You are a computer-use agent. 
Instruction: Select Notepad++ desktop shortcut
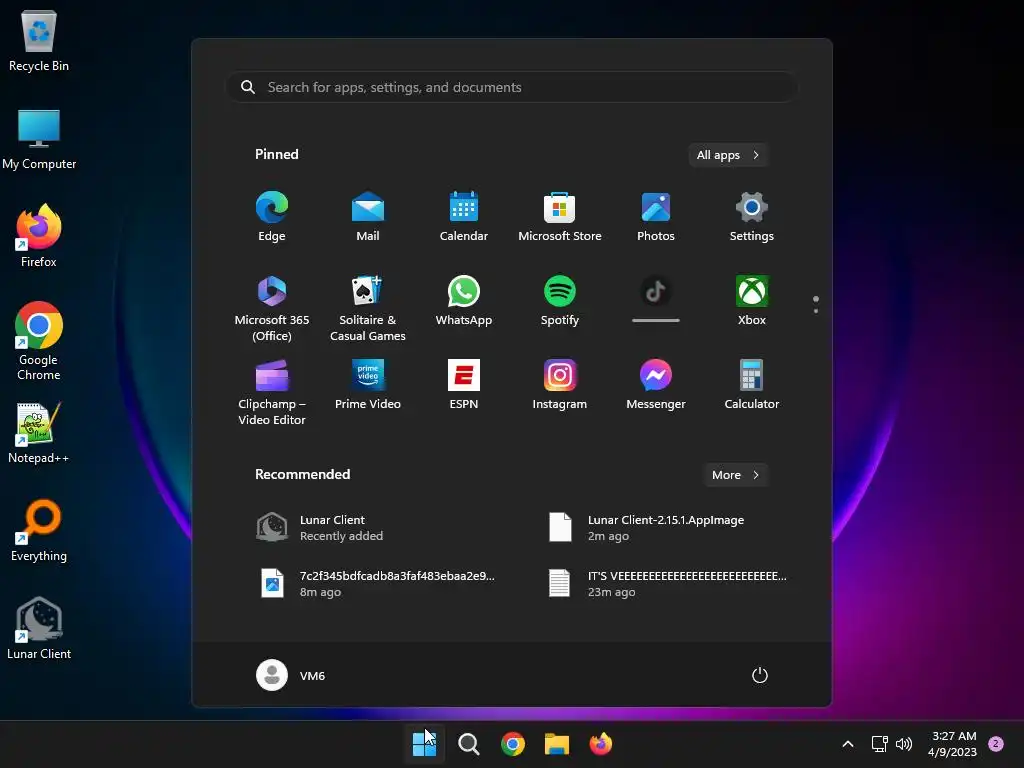(x=39, y=433)
